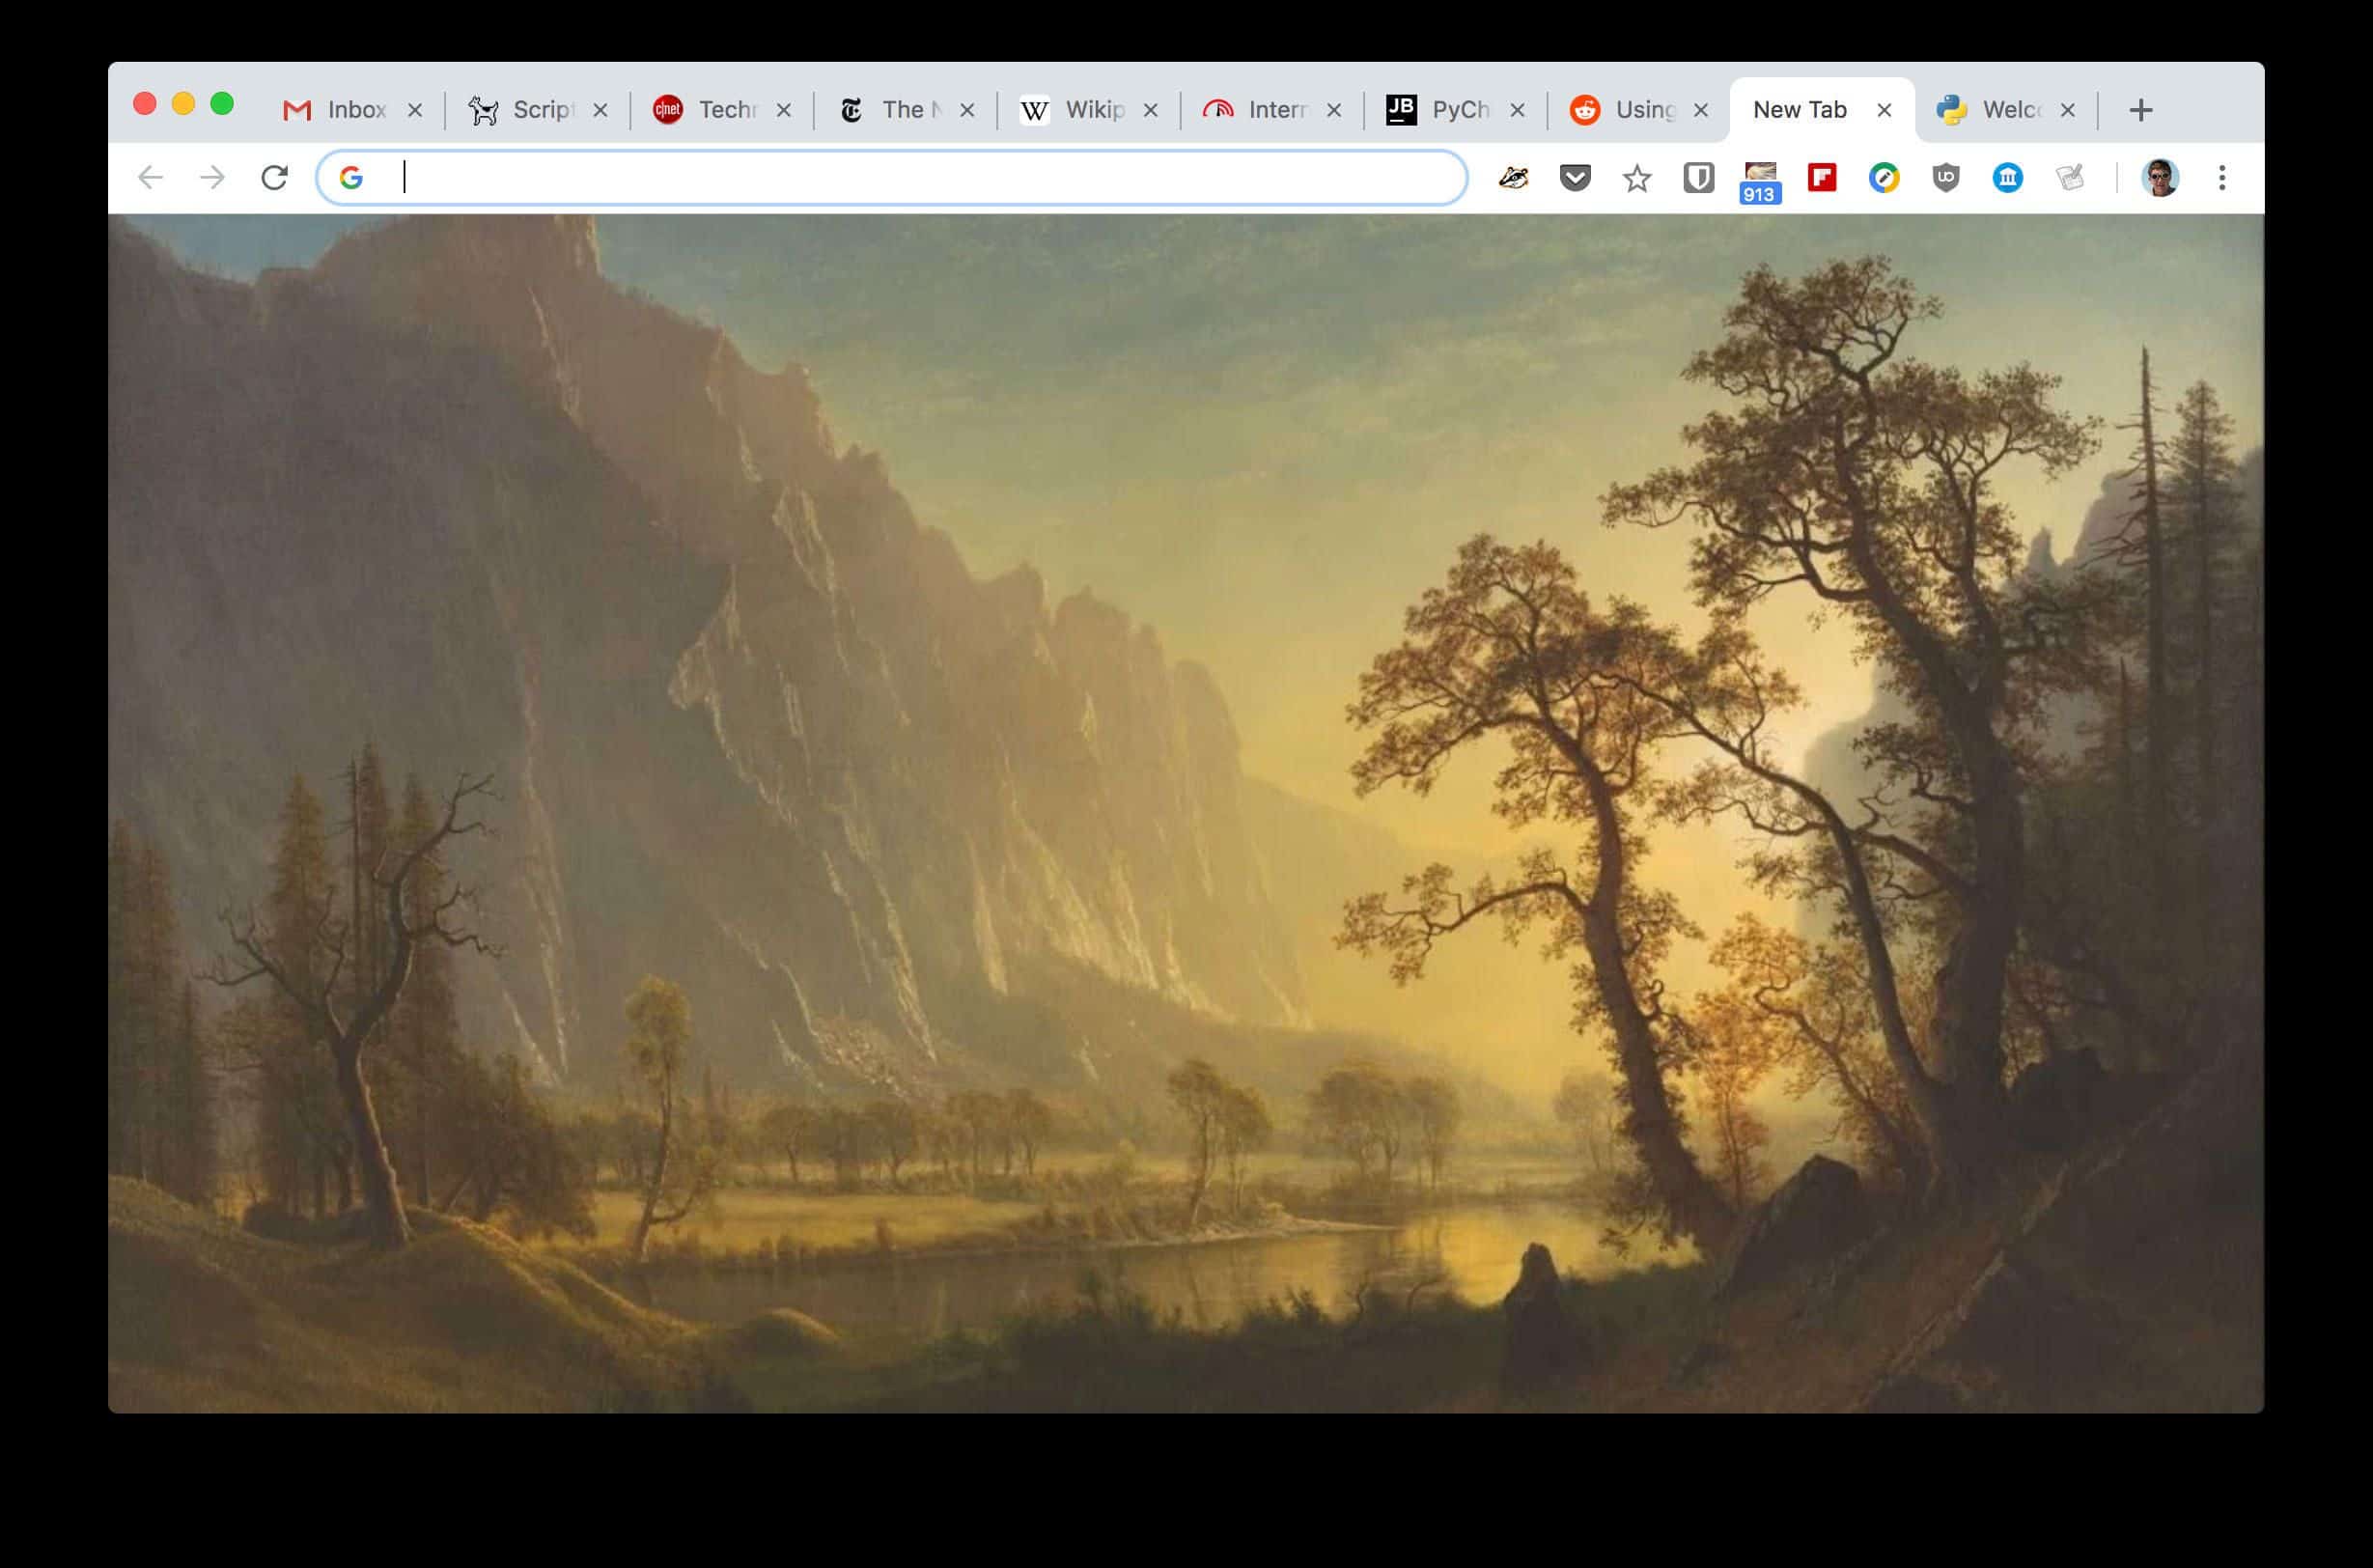The image size is (2373, 1568).
Task: Open the Bitwarden password manager extension
Action: coord(1697,178)
